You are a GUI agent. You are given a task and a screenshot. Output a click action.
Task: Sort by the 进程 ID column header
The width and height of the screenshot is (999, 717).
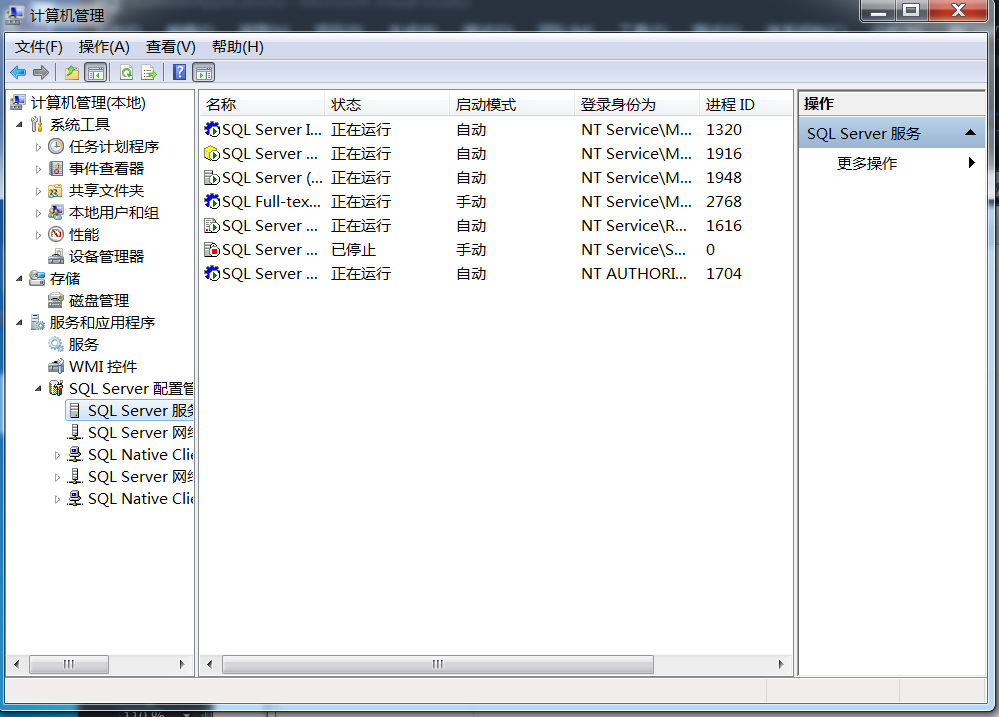745,105
